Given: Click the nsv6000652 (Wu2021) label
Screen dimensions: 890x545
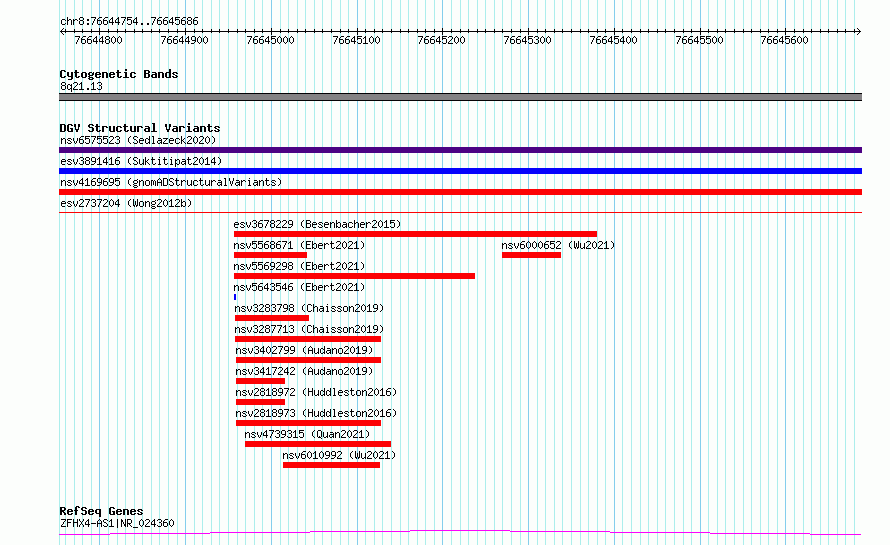Looking at the screenshot, I should pyautogui.click(x=558, y=245).
